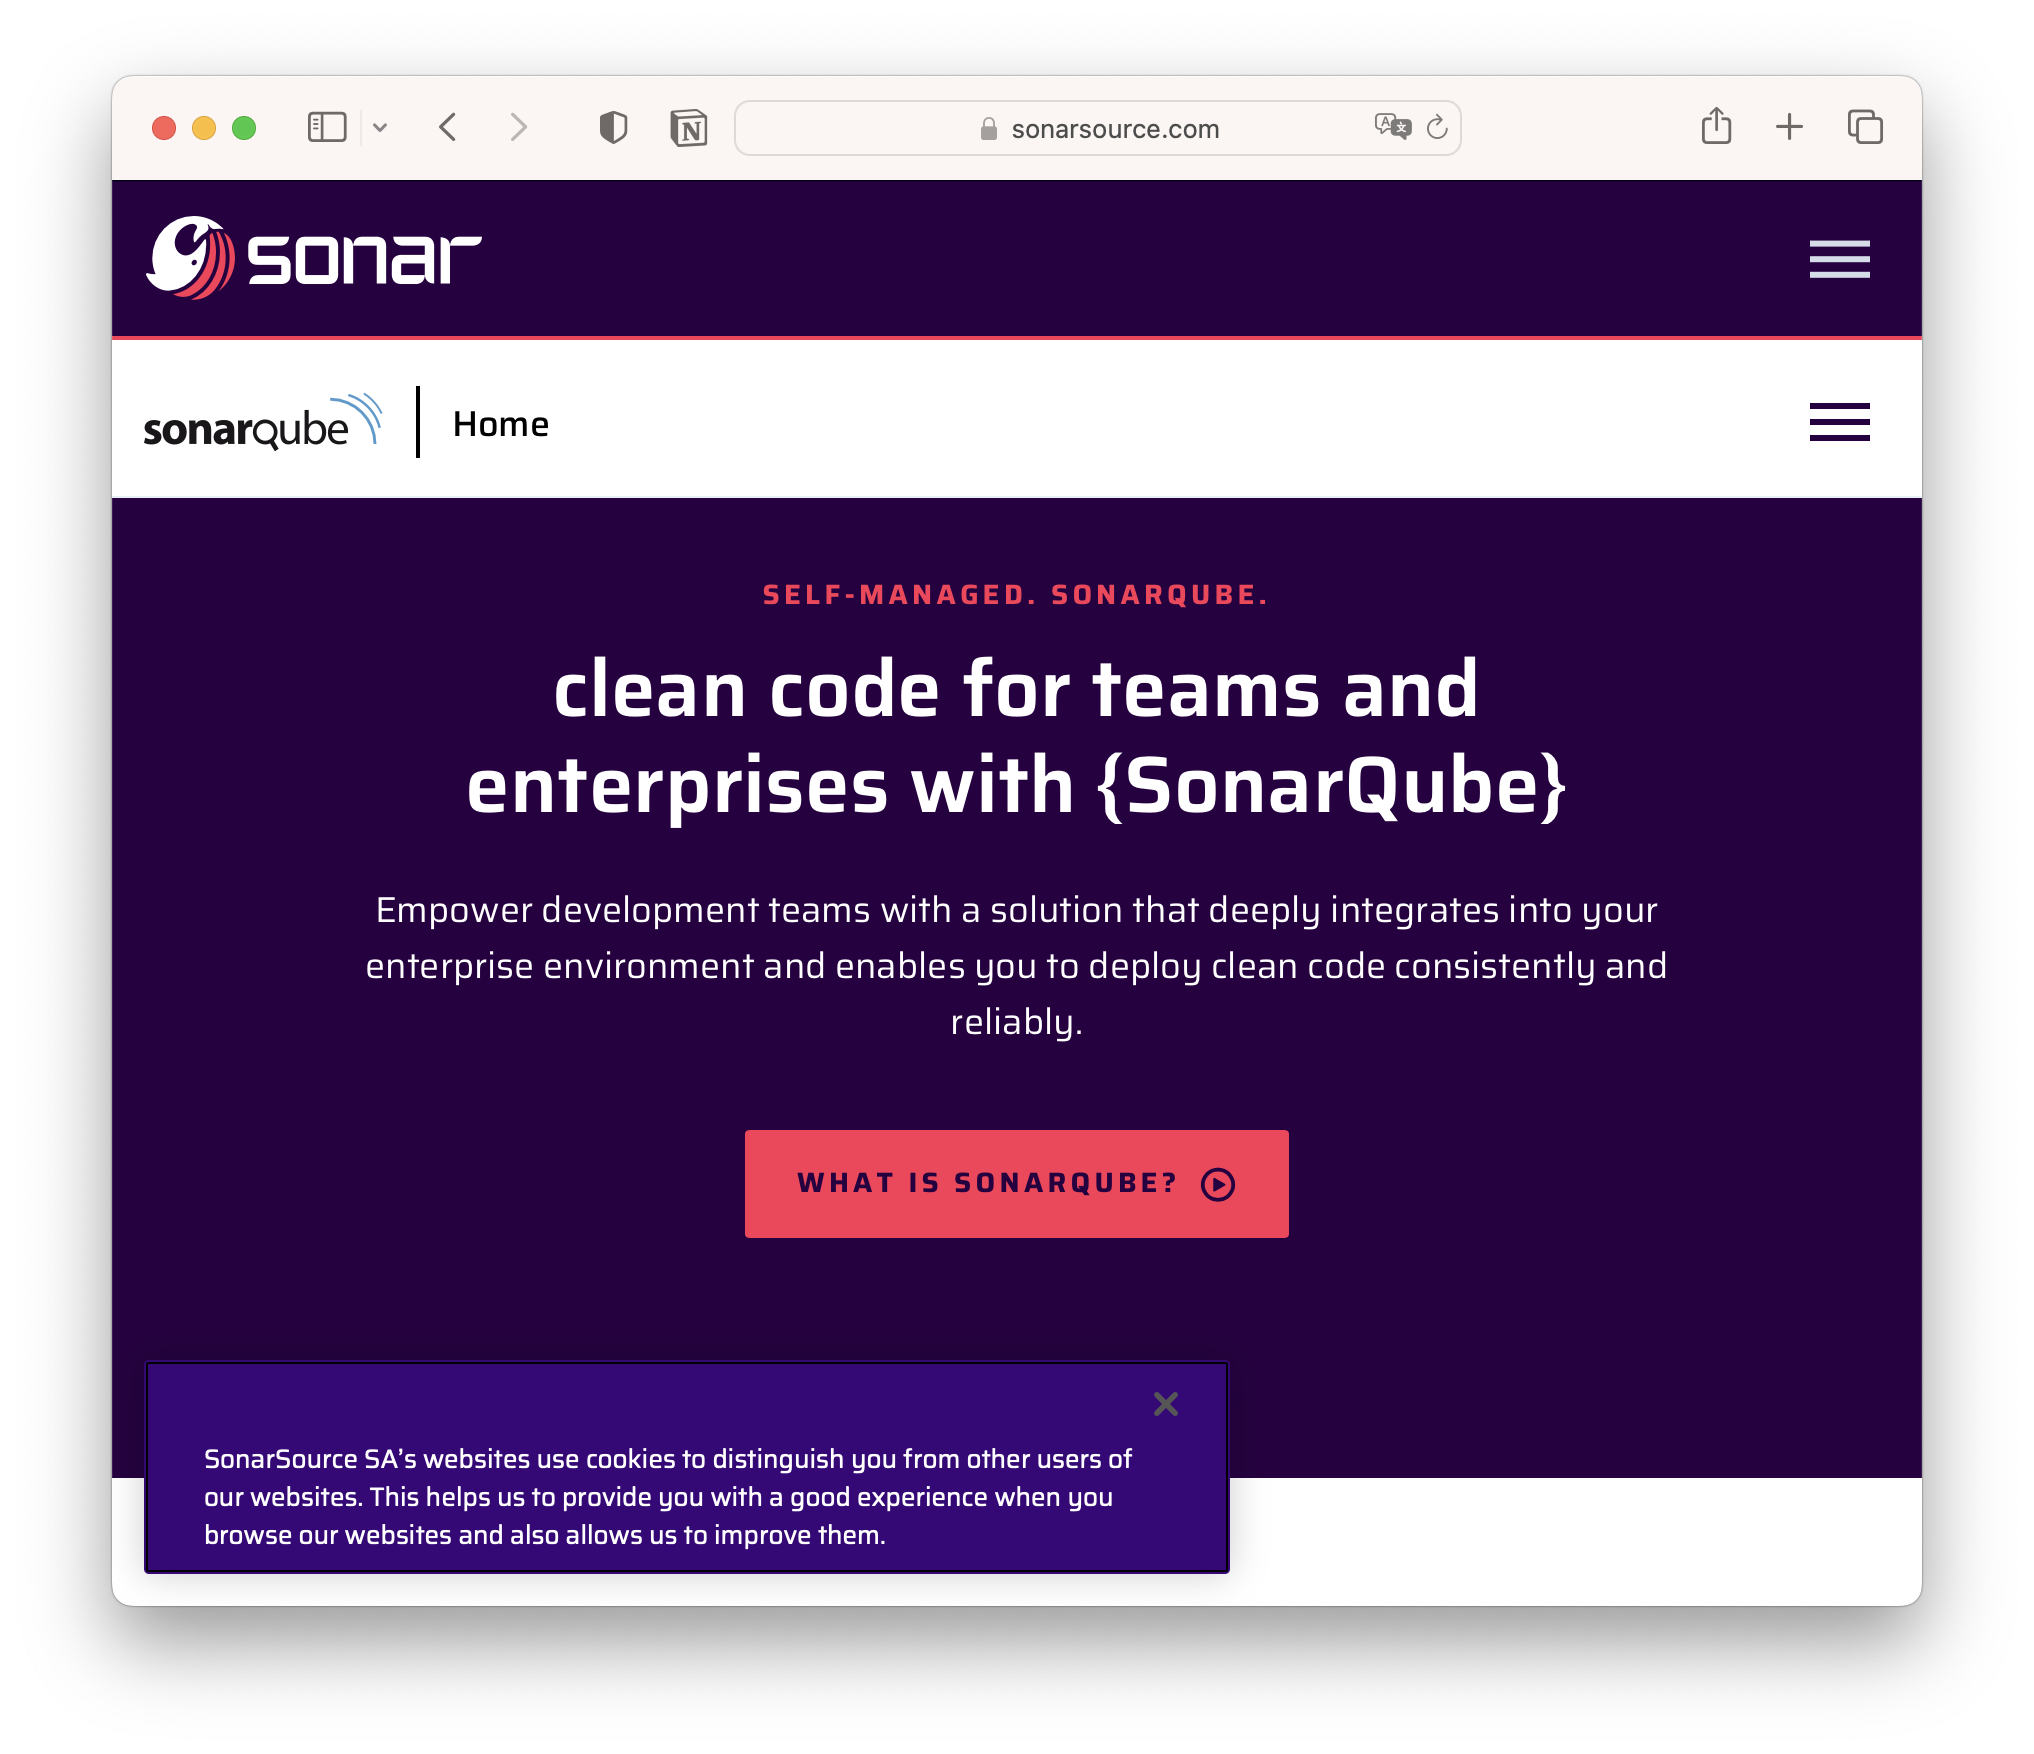Click the Sonar logo in header

(x=314, y=258)
